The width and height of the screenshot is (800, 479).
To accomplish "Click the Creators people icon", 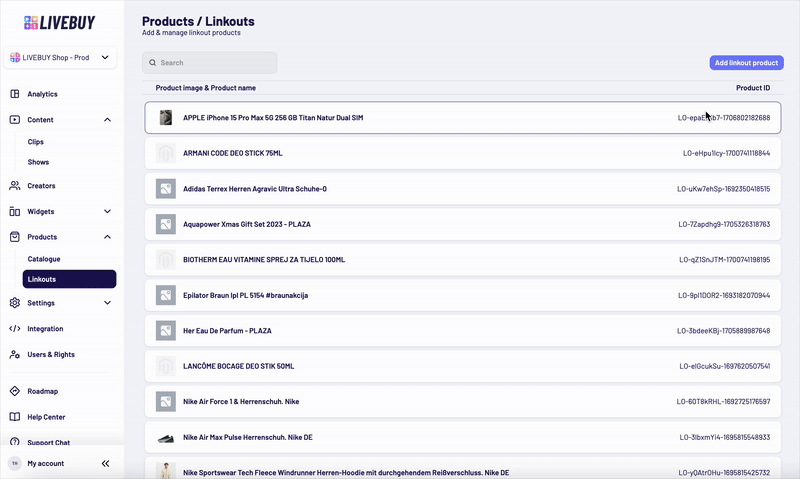I will 15,186.
